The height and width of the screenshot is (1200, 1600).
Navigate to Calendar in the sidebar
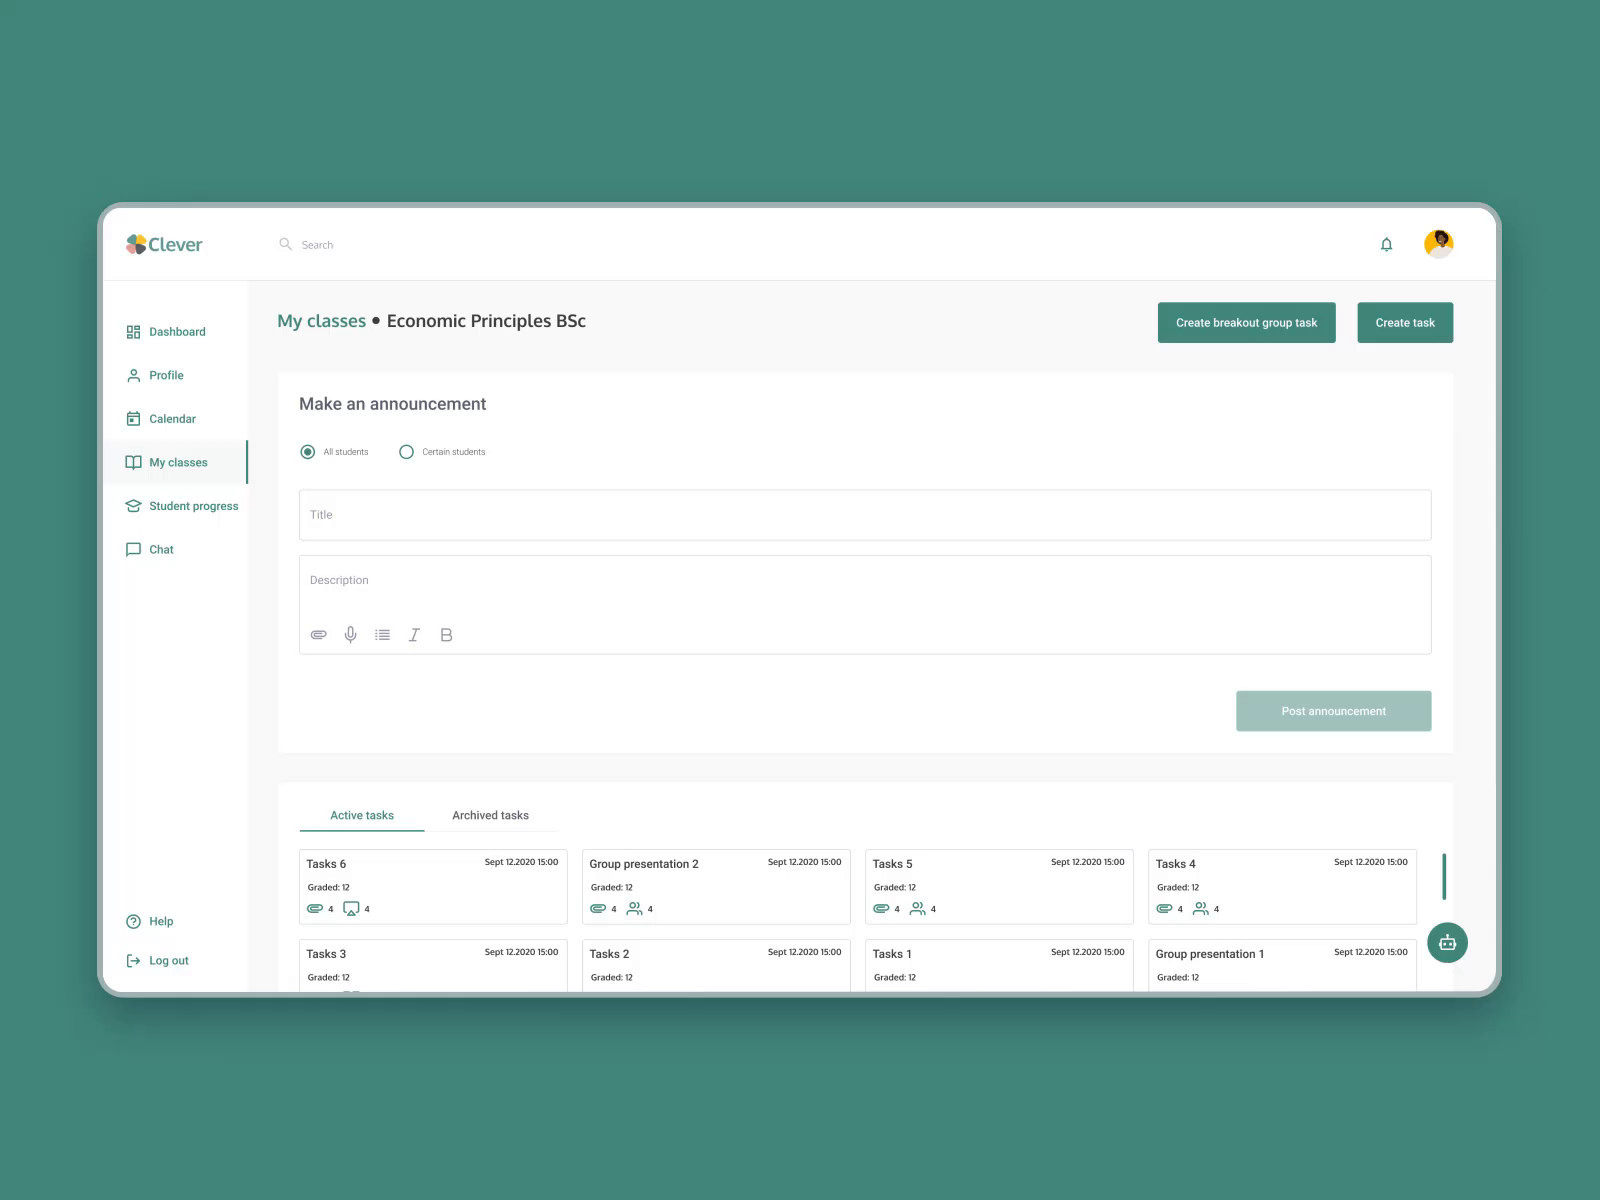172,418
